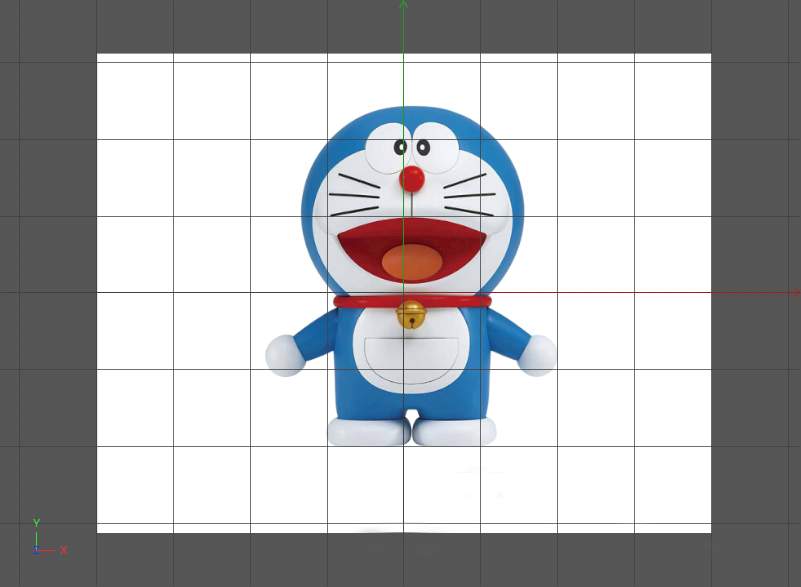Click the orientation axis gizmo in the corner
Screen dimensions: 801x587
tap(50, 537)
